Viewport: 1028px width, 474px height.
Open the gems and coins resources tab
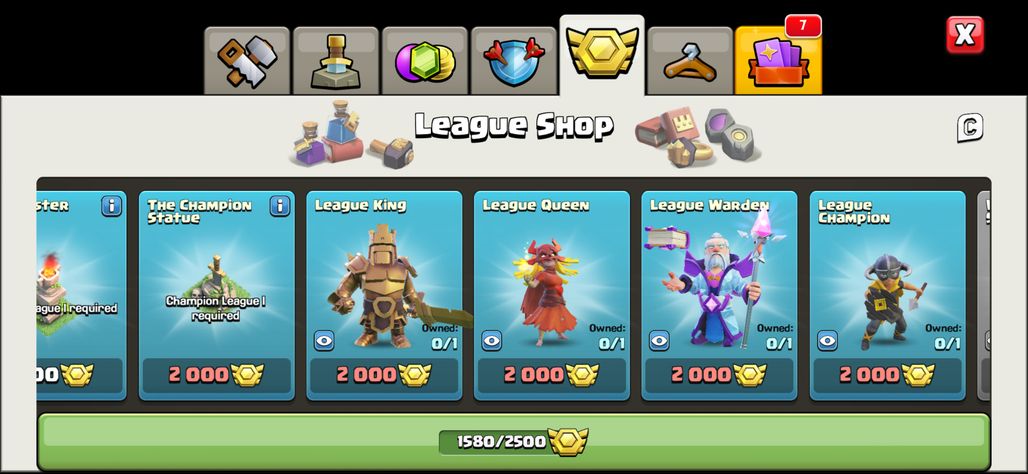(425, 61)
